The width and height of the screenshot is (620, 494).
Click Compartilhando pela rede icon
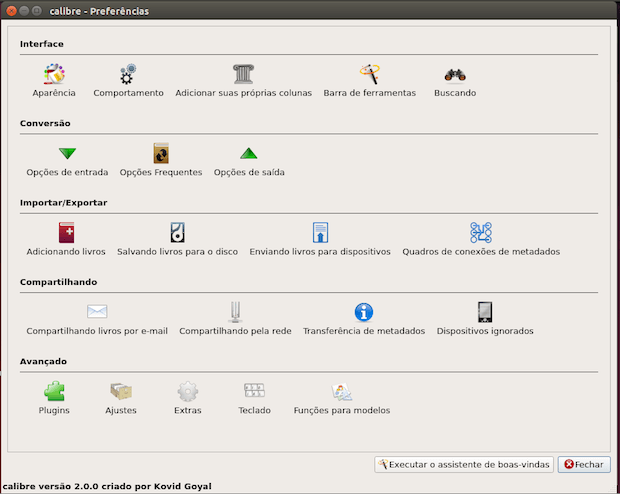click(x=235, y=312)
